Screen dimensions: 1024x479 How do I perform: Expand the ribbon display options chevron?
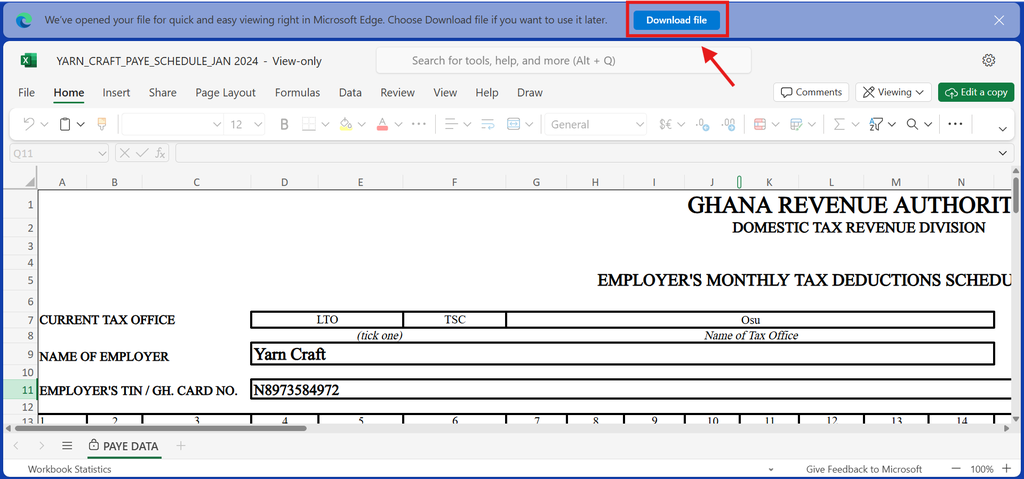pyautogui.click(x=1003, y=129)
